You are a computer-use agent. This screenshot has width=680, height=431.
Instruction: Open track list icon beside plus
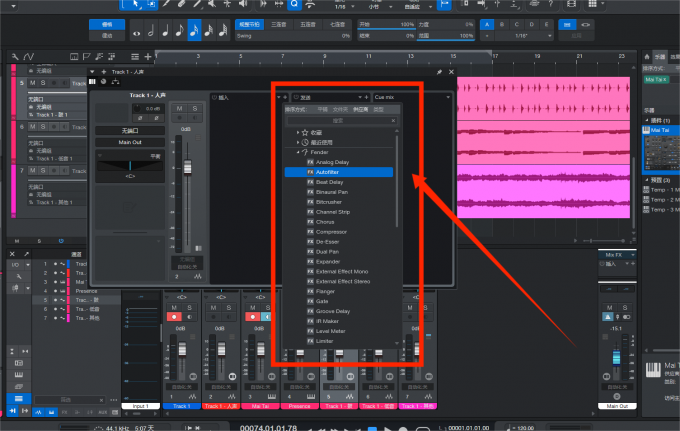(135, 56)
